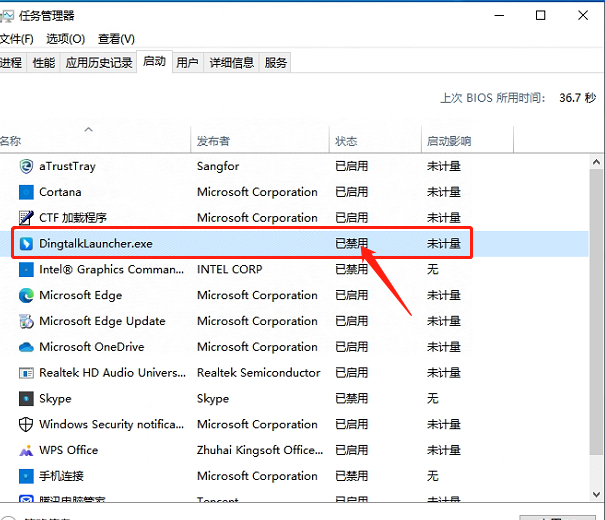Open the 文件(F) menu
This screenshot has height=520, width=605.
16,39
